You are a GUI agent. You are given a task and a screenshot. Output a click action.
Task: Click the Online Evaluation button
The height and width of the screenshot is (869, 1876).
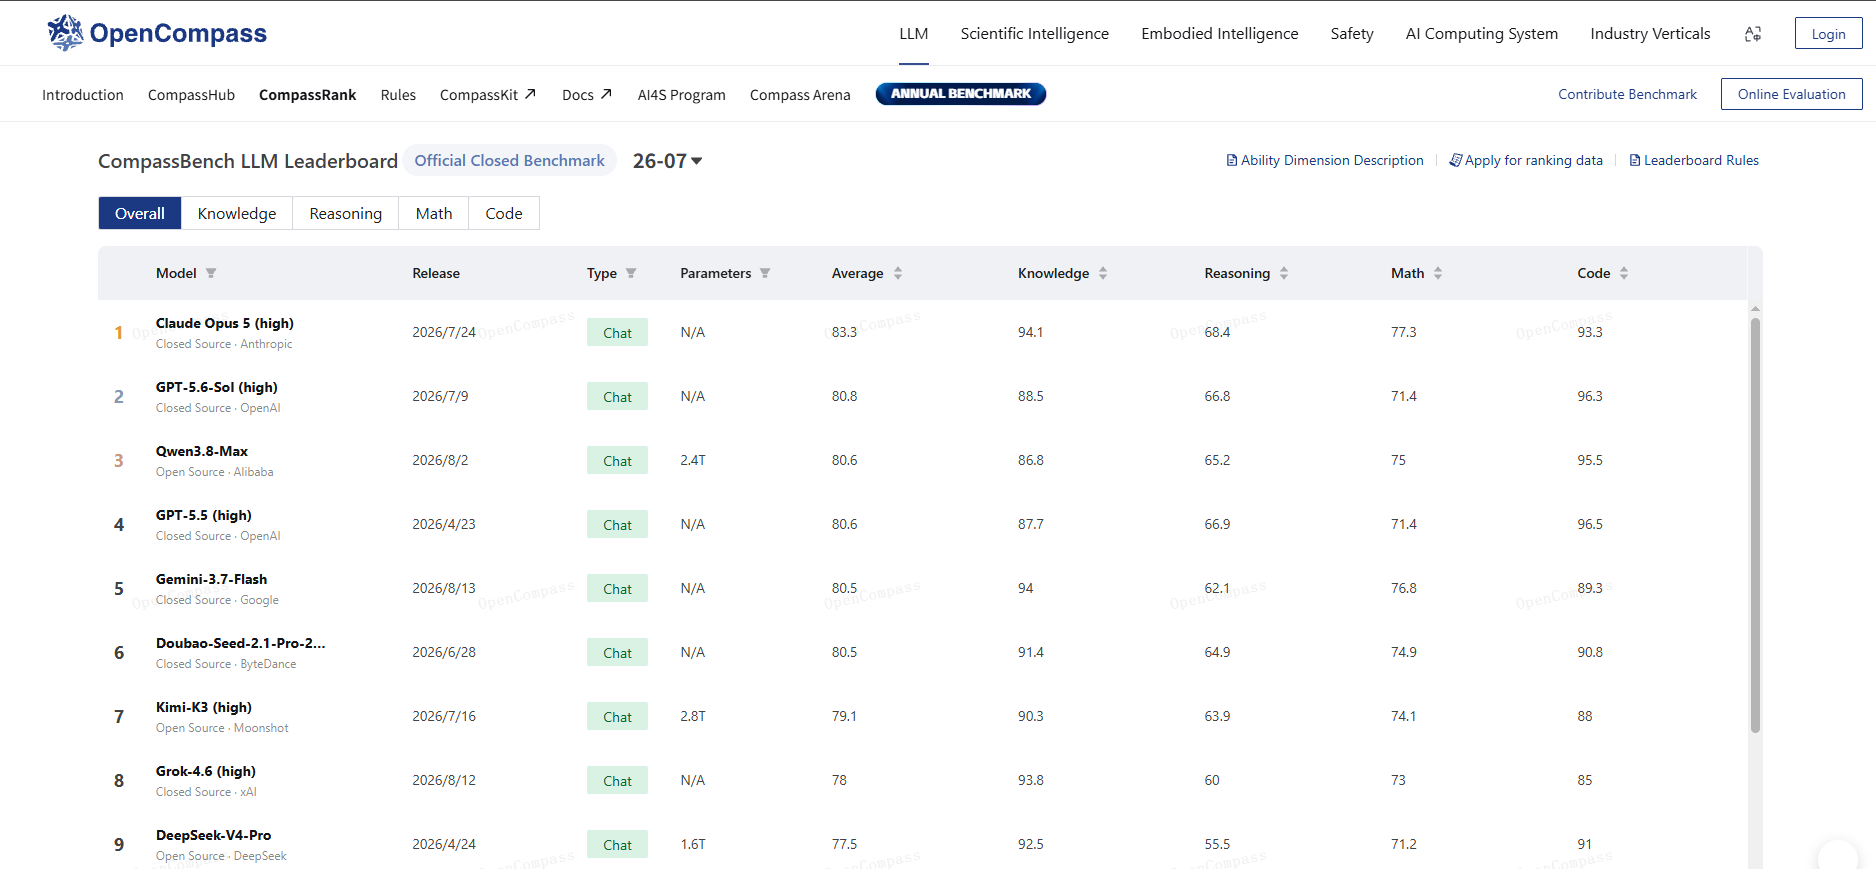click(1792, 94)
